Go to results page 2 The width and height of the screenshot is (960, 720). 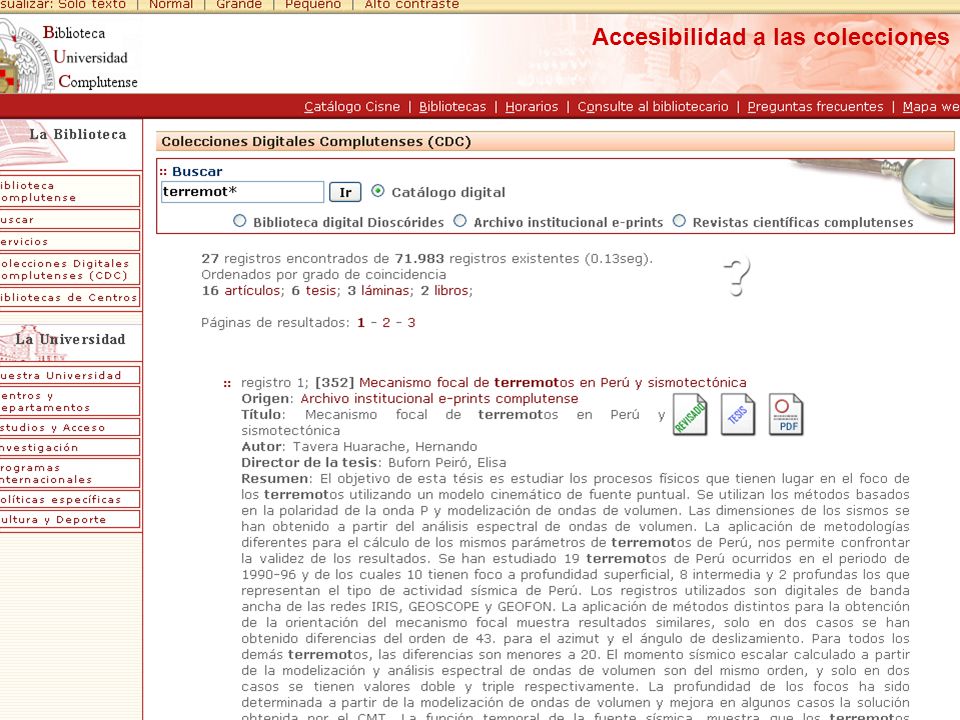point(386,323)
